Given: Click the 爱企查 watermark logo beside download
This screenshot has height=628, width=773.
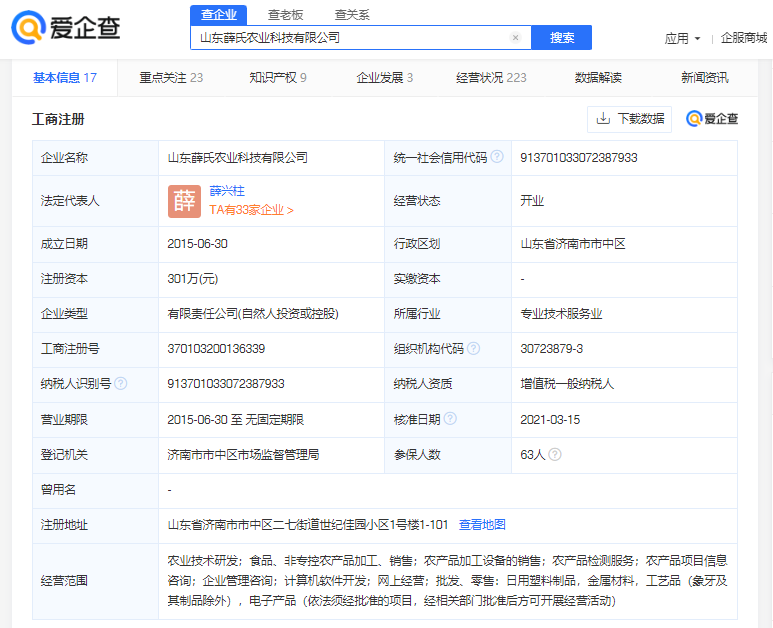Looking at the screenshot, I should (712, 119).
